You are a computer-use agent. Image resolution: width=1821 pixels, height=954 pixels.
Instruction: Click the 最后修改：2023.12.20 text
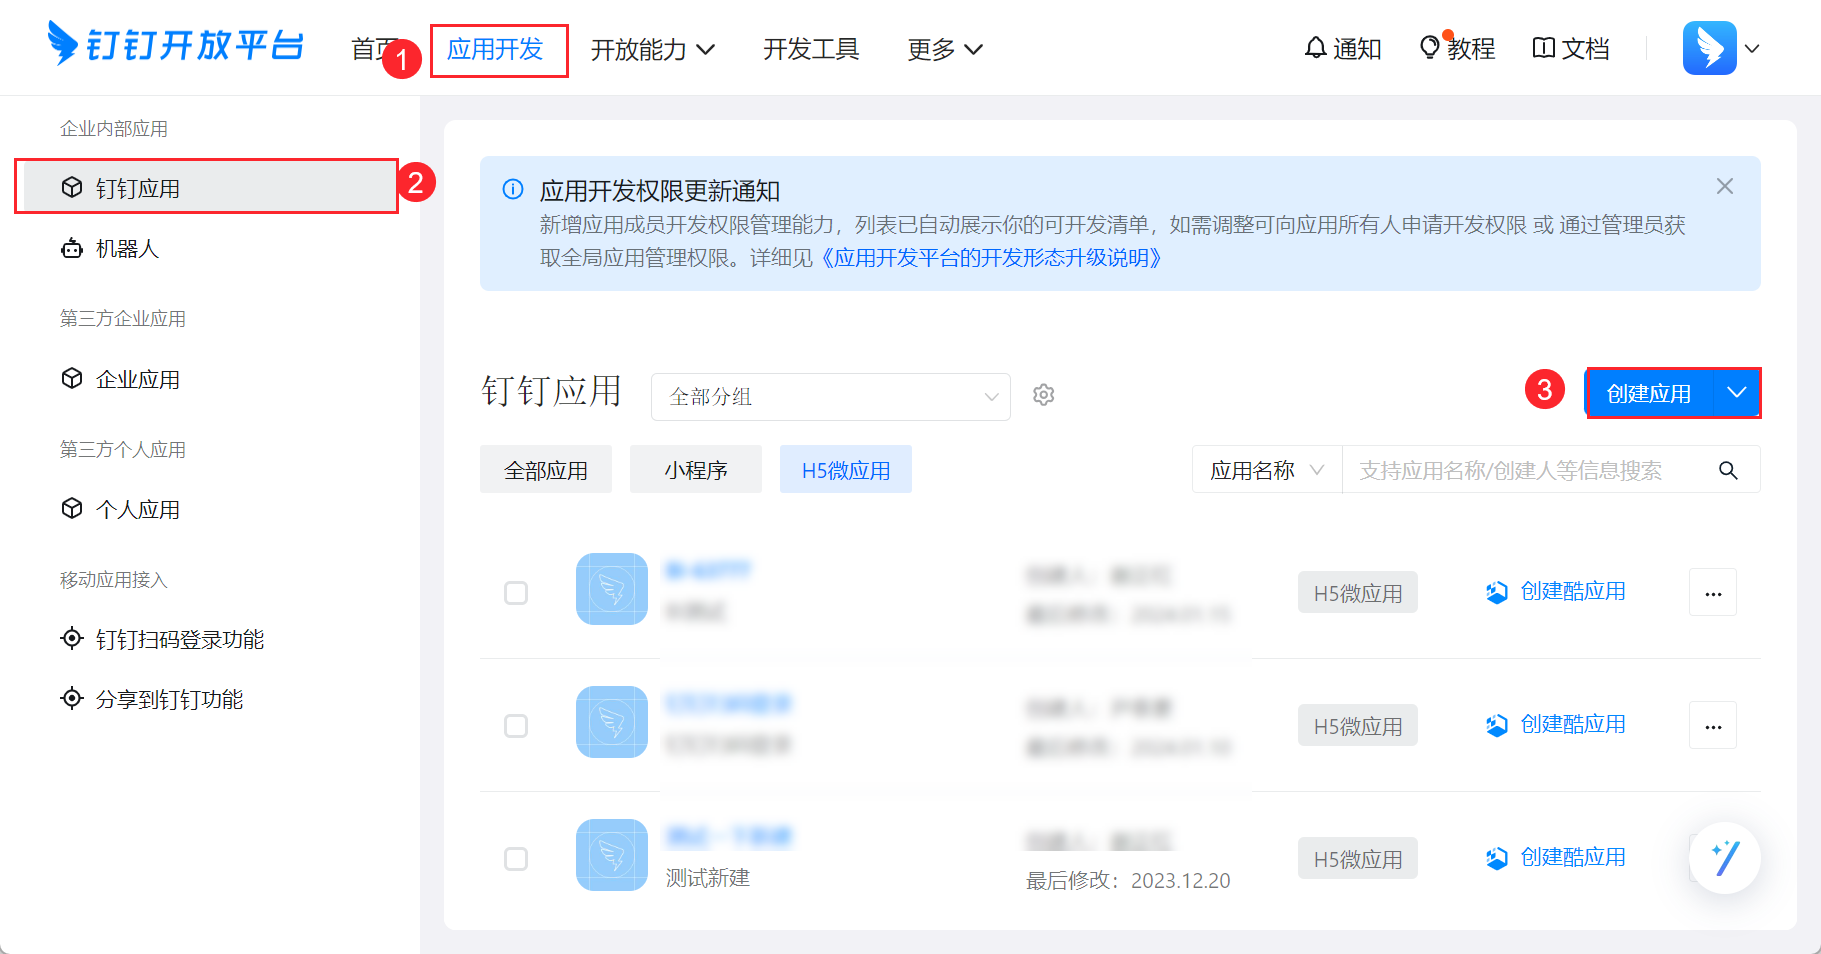click(1128, 880)
